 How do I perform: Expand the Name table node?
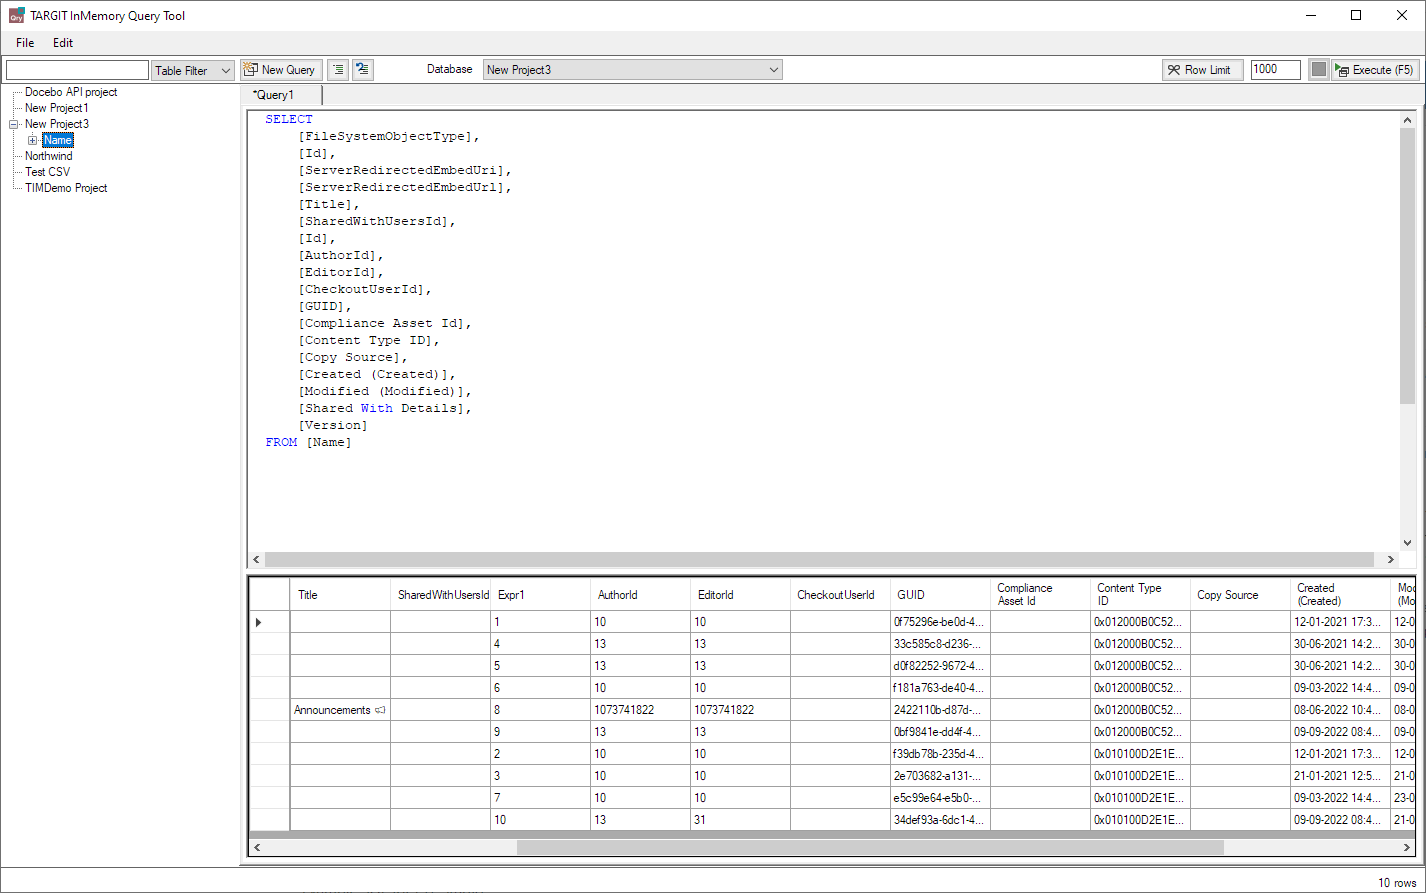pos(32,140)
